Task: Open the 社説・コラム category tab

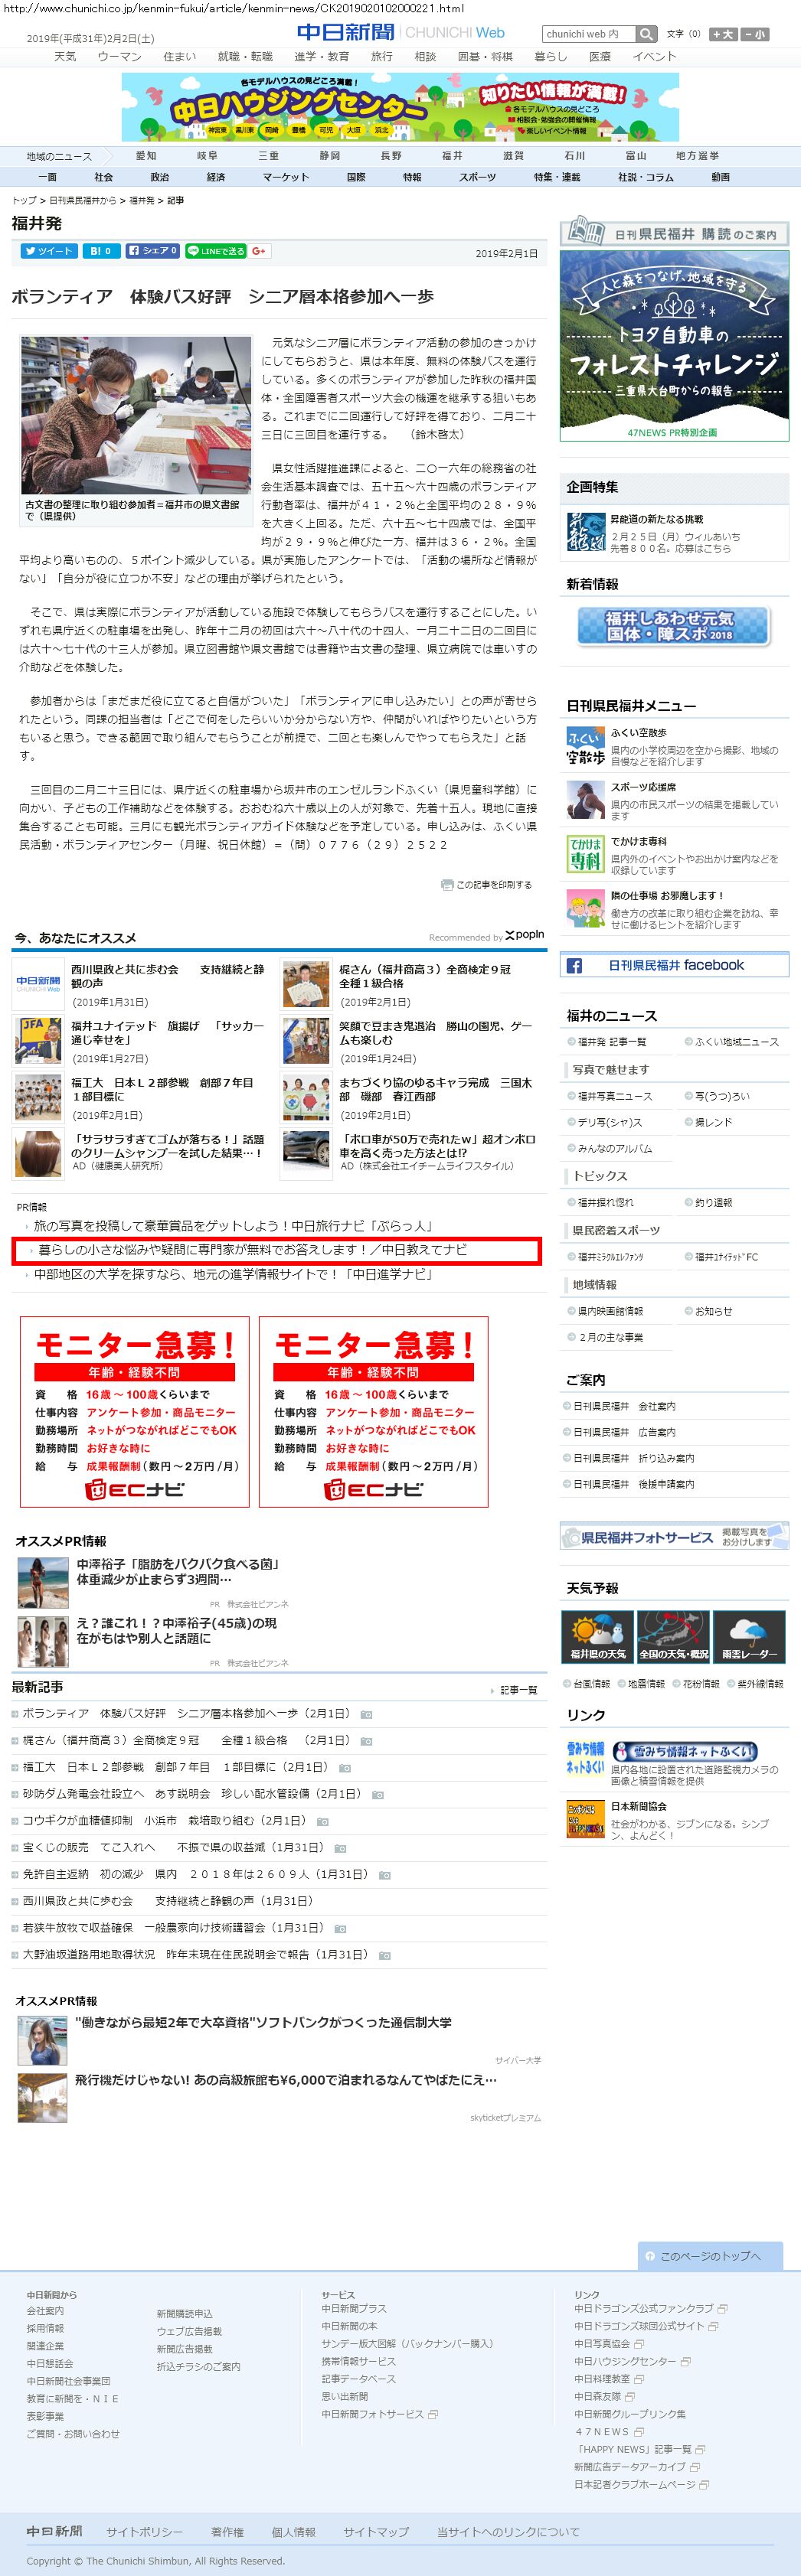Action: click(646, 177)
